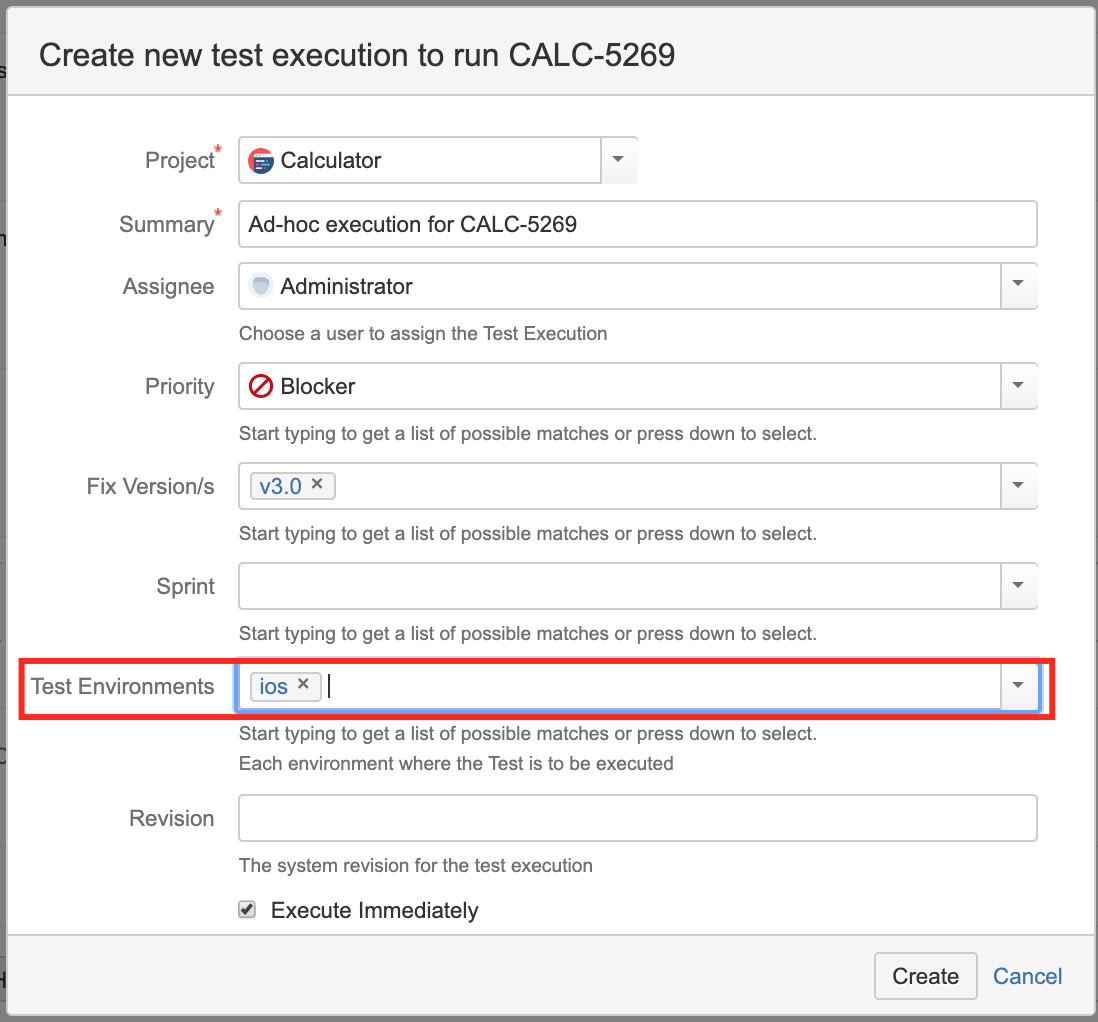Uncheck Execute Immediately checkbox
The height and width of the screenshot is (1022, 1098).
[246, 909]
